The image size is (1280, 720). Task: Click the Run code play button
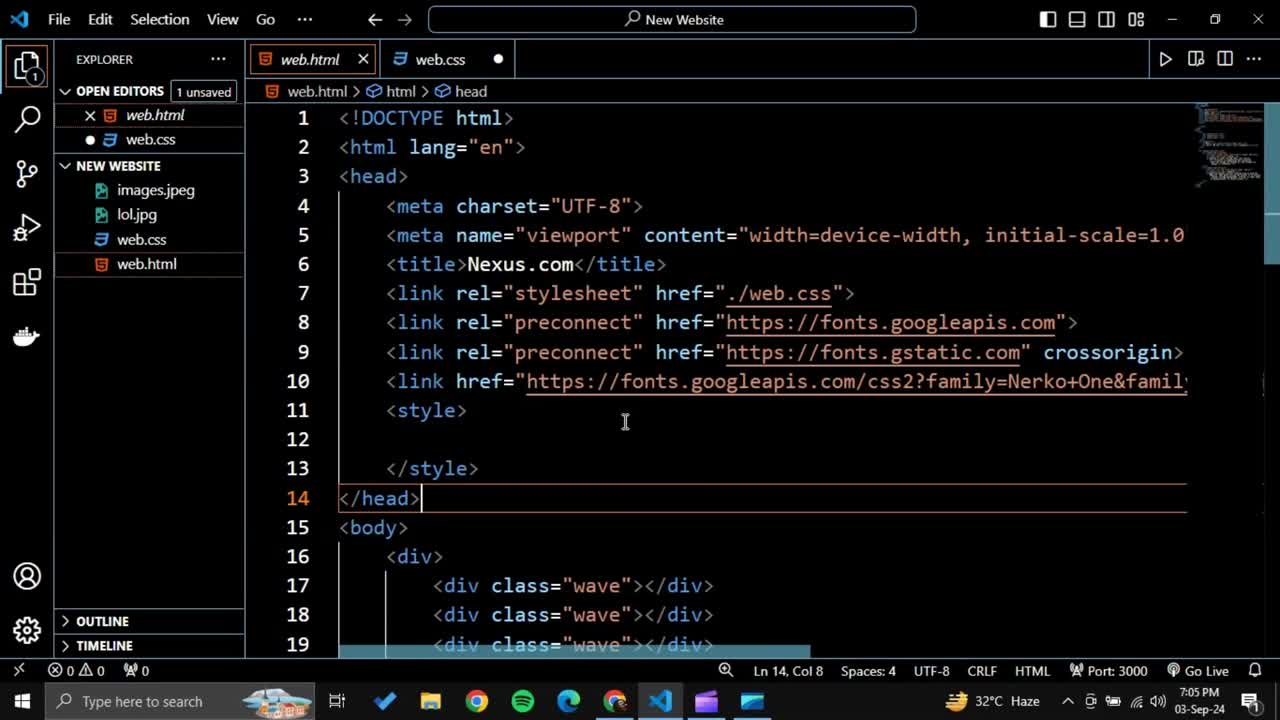pos(1165,60)
